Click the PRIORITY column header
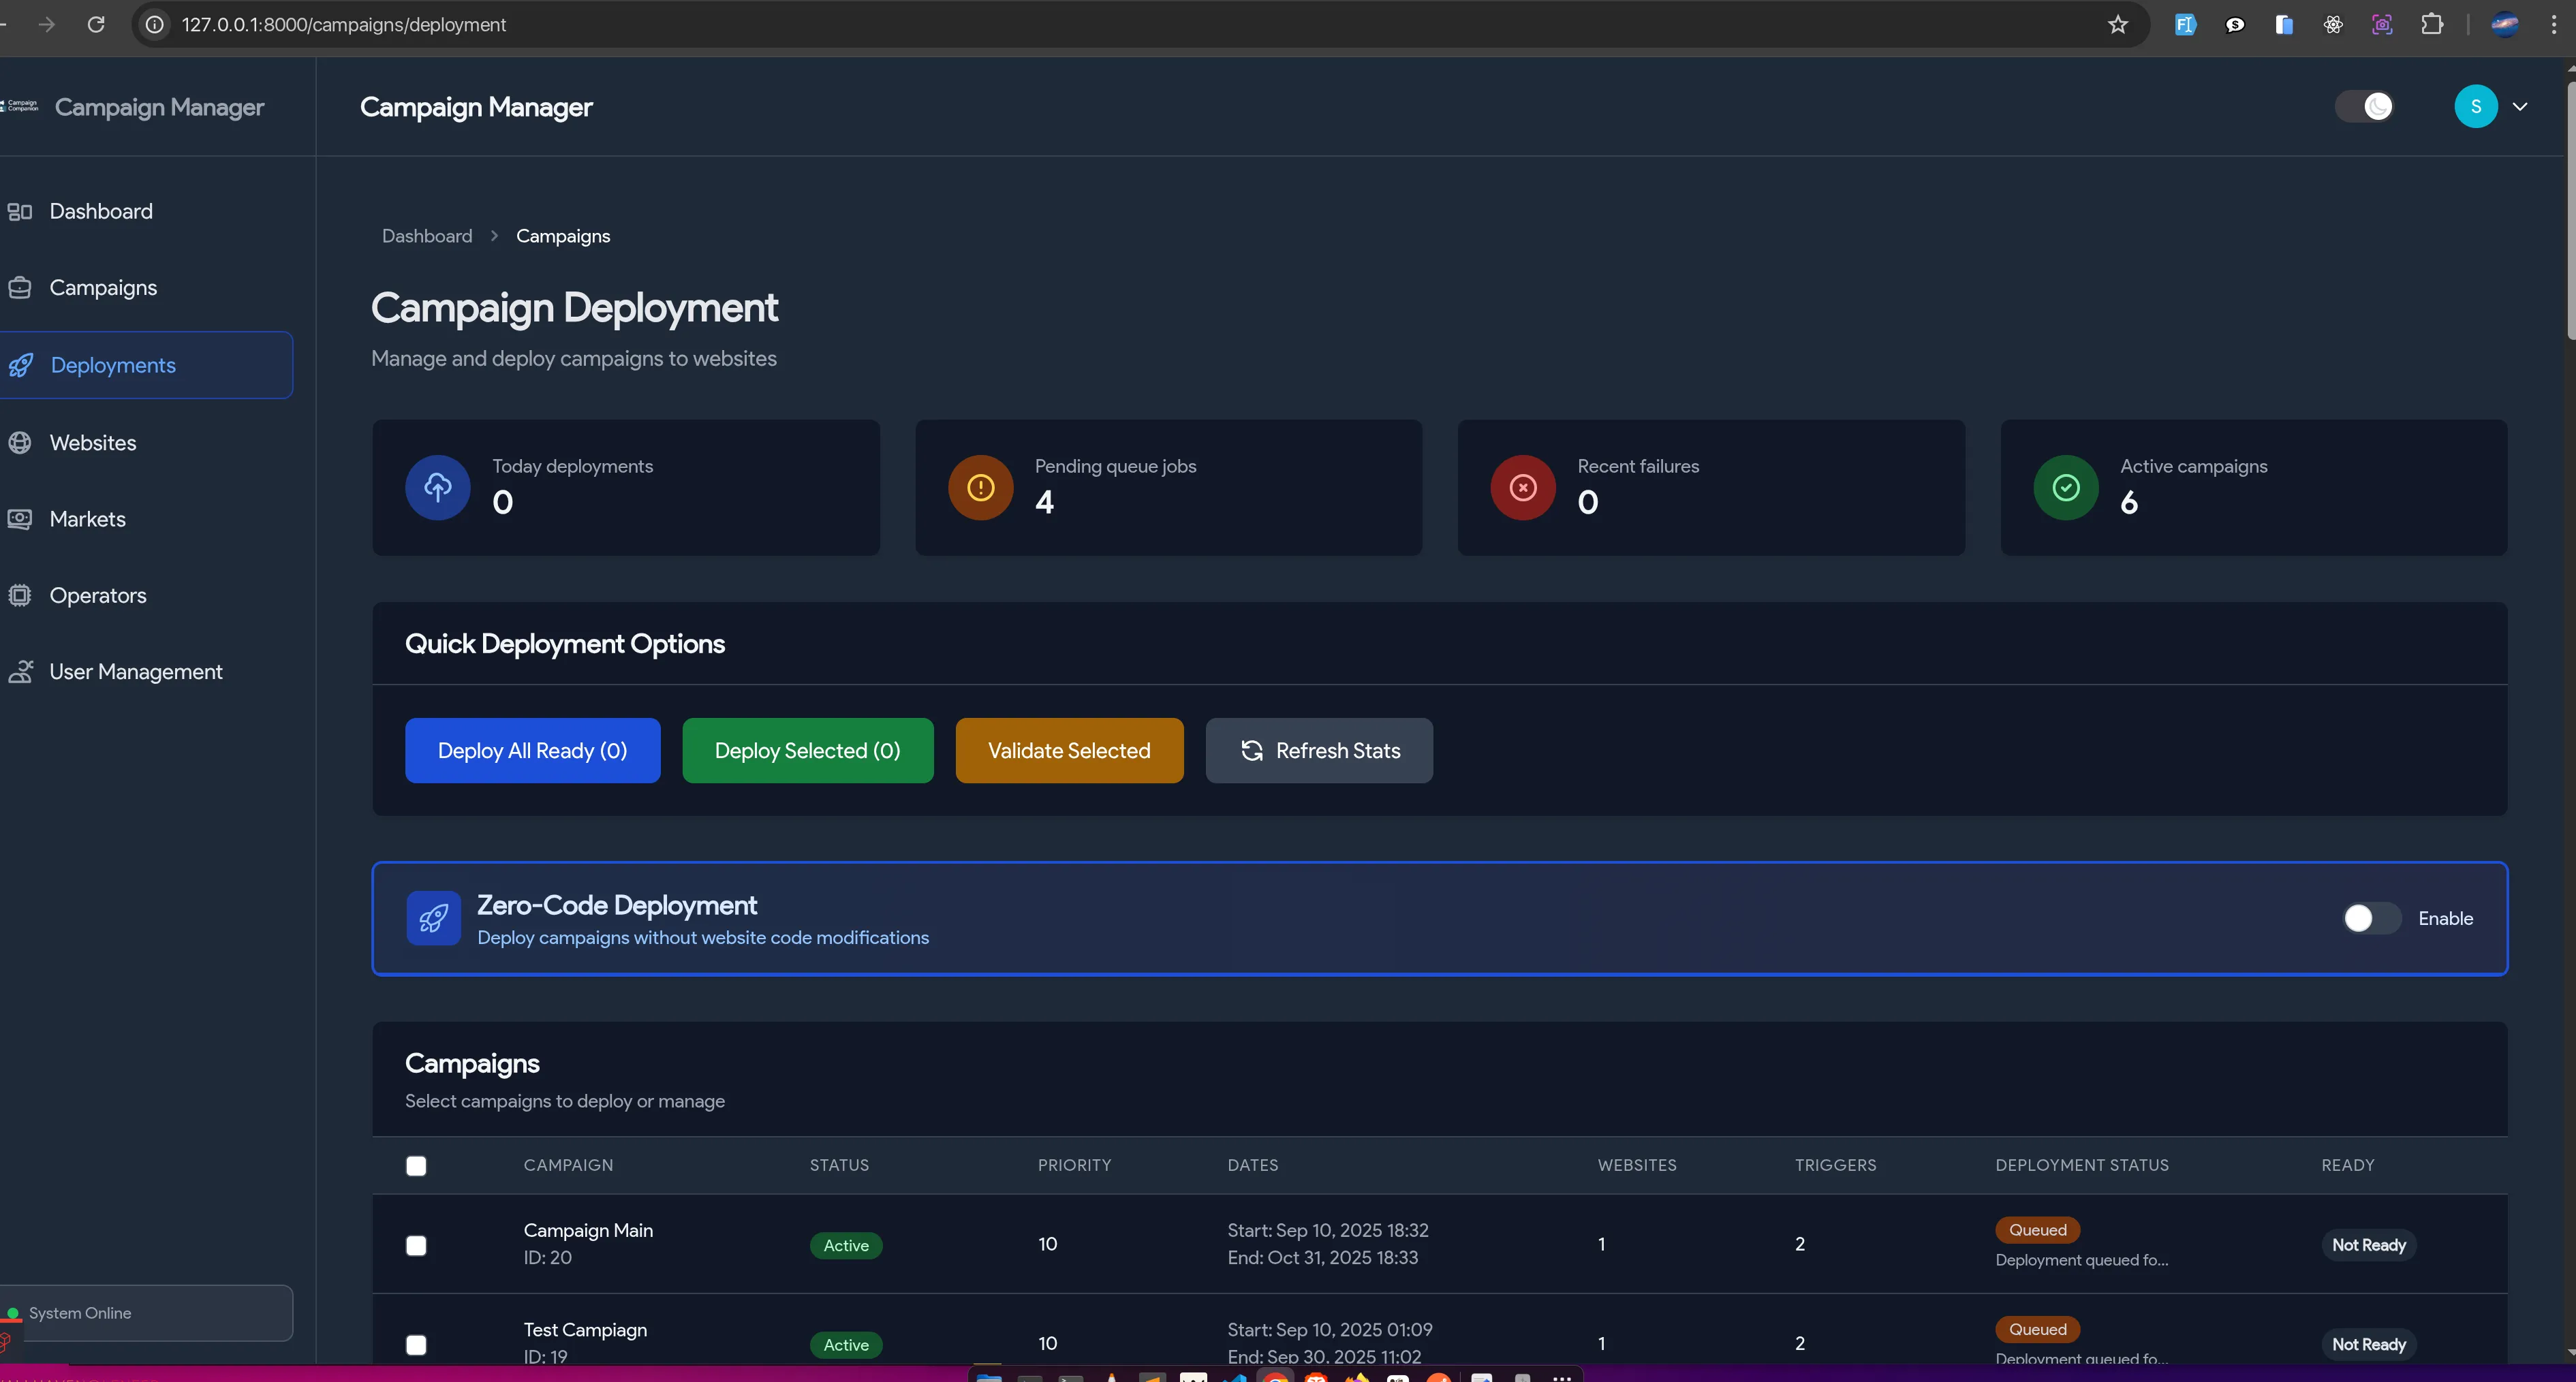The image size is (2576, 1382). [1074, 1165]
